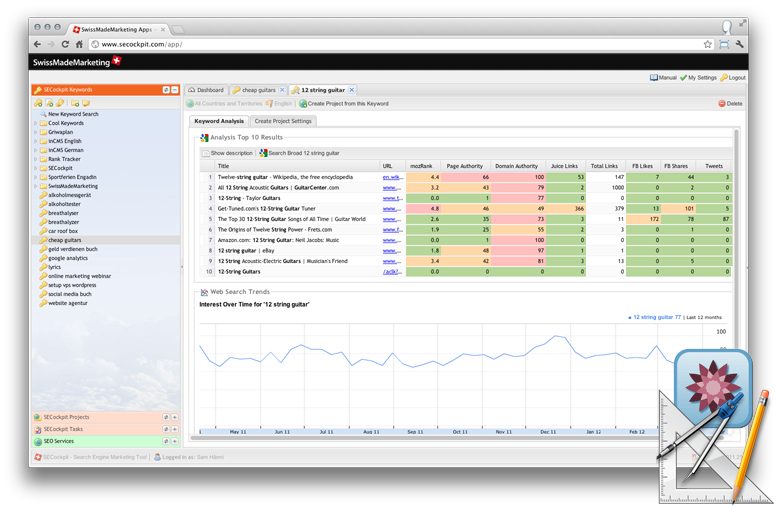Click the globe icon for All Countries and Territories
Screen dimensions: 777x507
point(190,104)
